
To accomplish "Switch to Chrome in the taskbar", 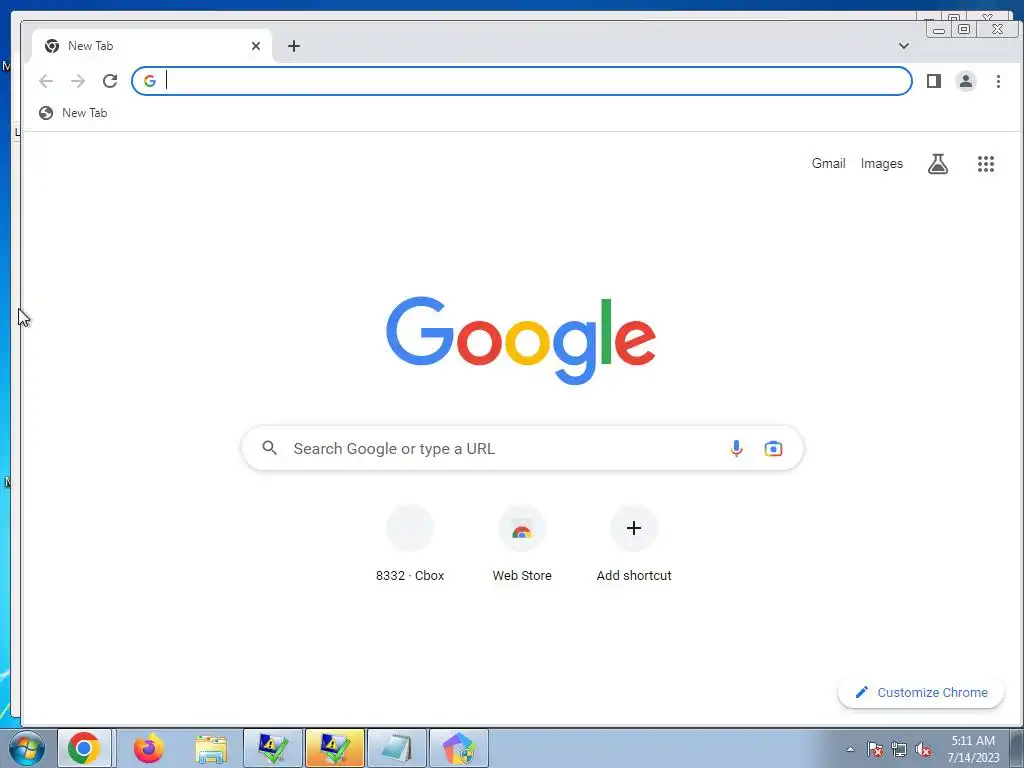I will click(x=85, y=748).
